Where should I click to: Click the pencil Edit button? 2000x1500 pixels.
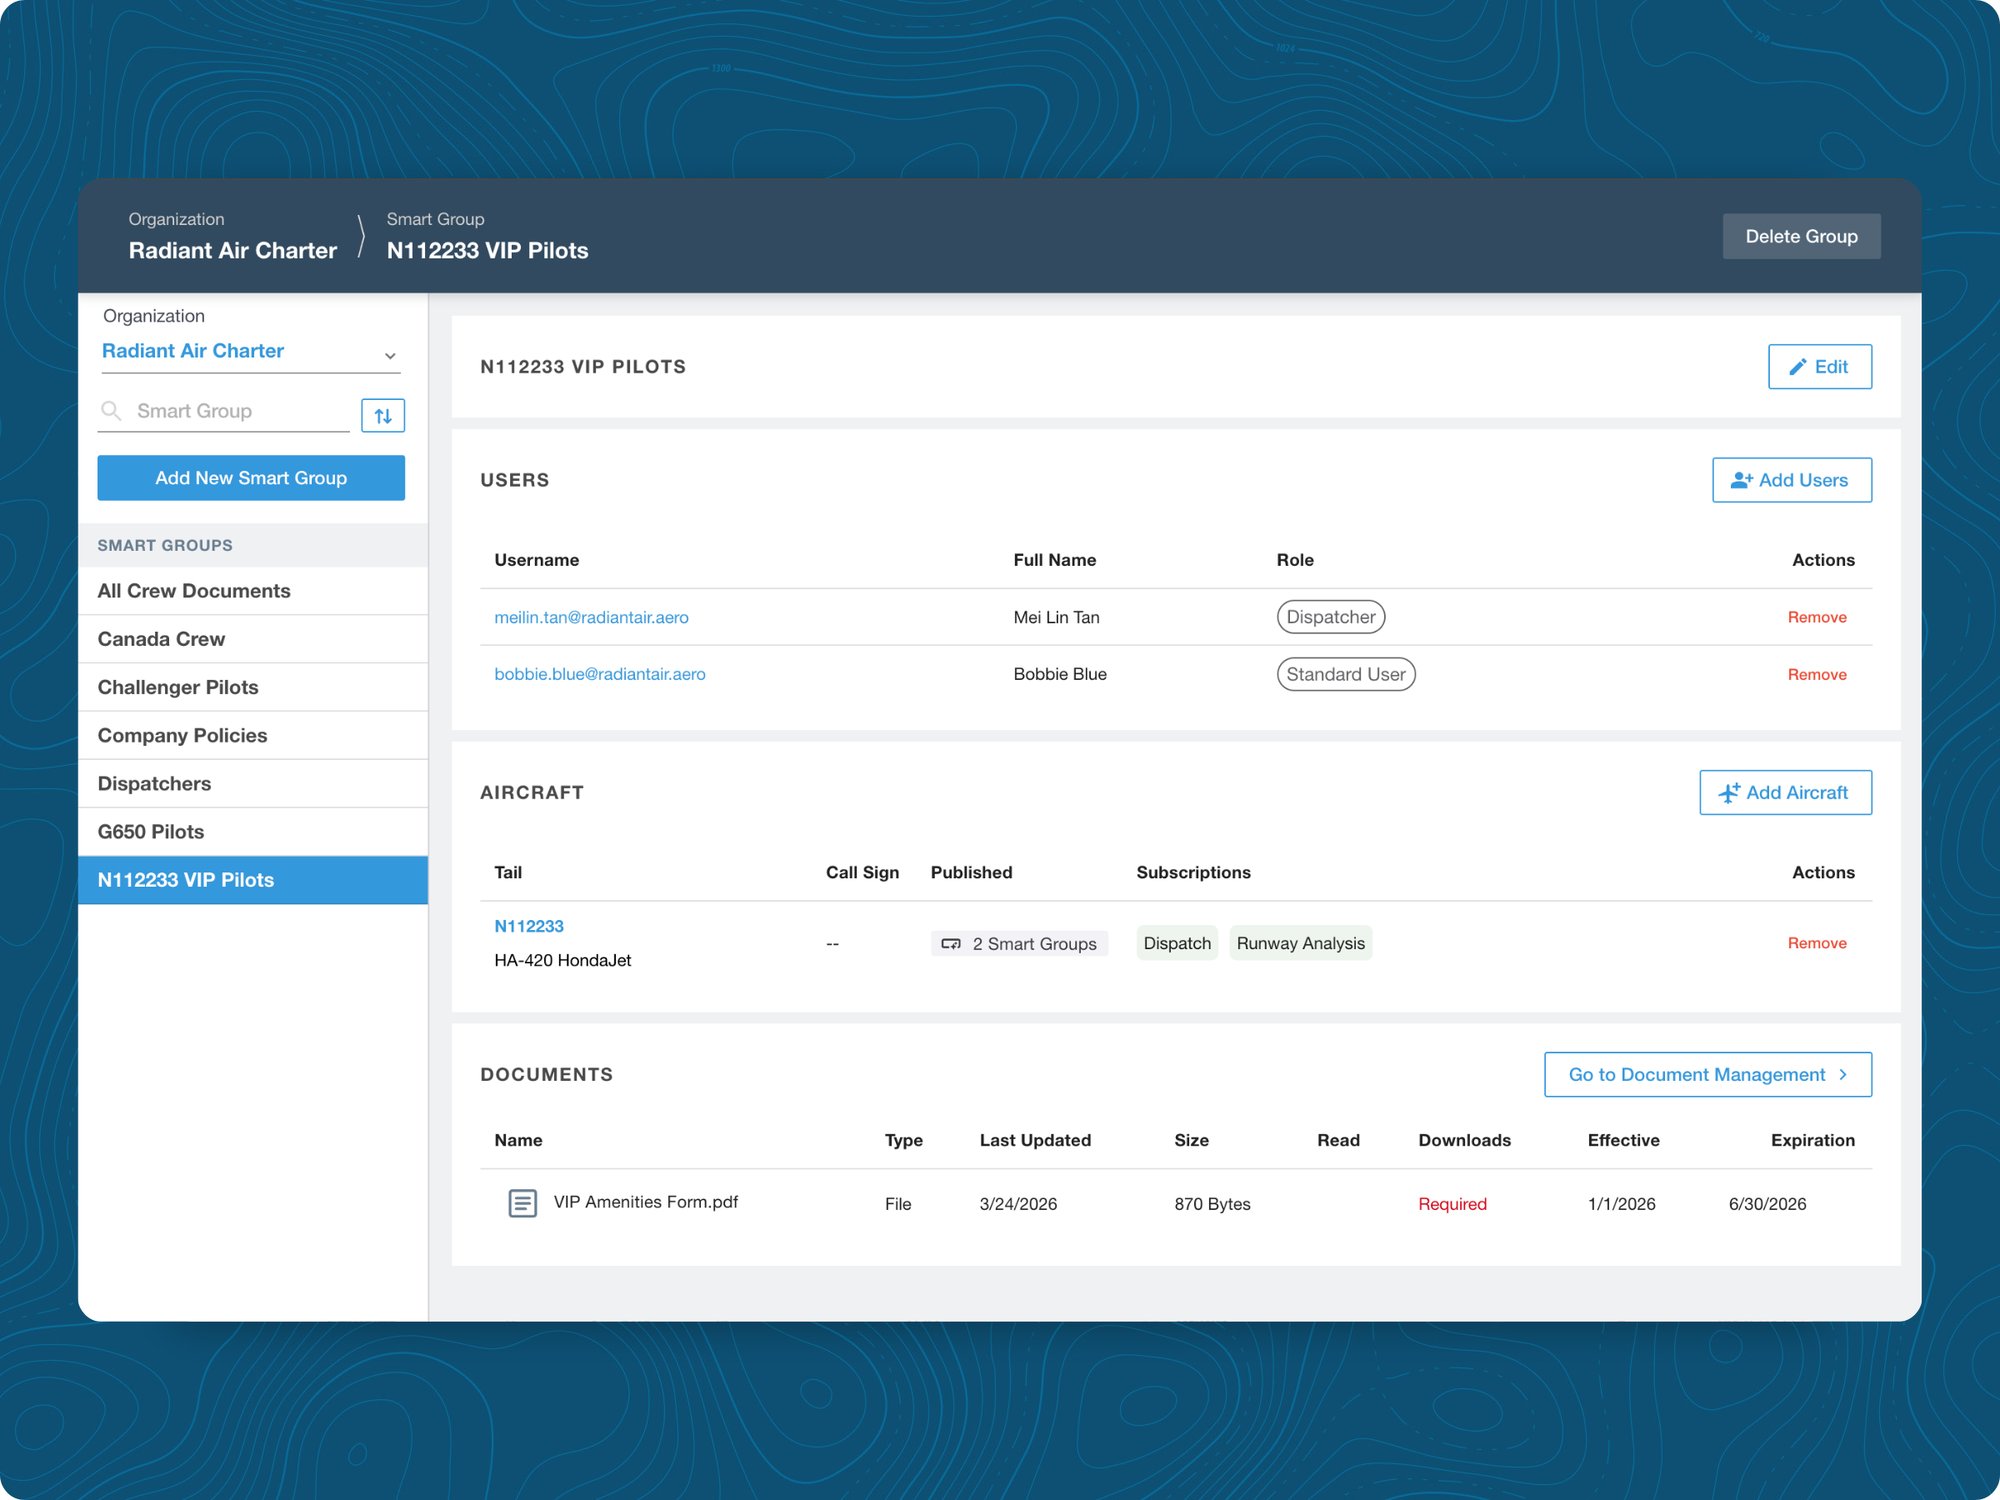click(1819, 367)
